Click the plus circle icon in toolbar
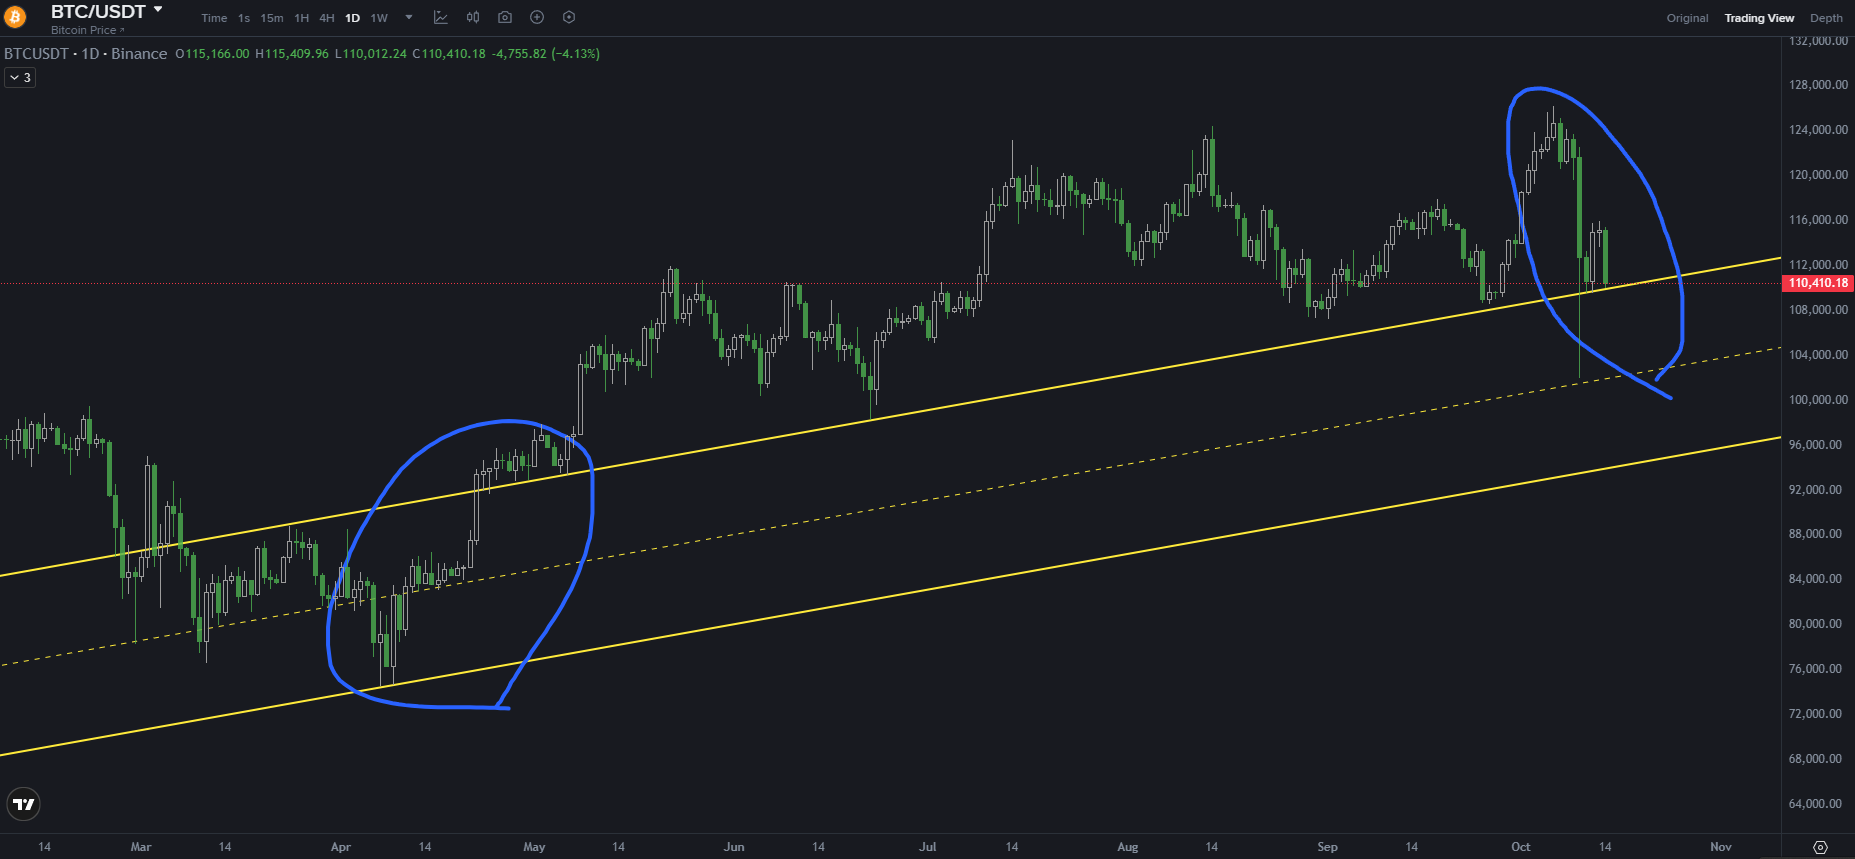Image resolution: width=1855 pixels, height=859 pixels. tap(537, 18)
